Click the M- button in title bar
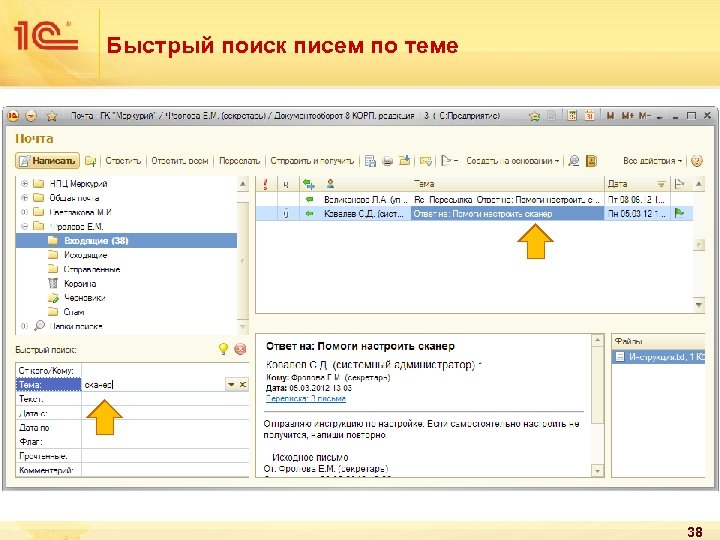The height and width of the screenshot is (540, 720). [644, 116]
